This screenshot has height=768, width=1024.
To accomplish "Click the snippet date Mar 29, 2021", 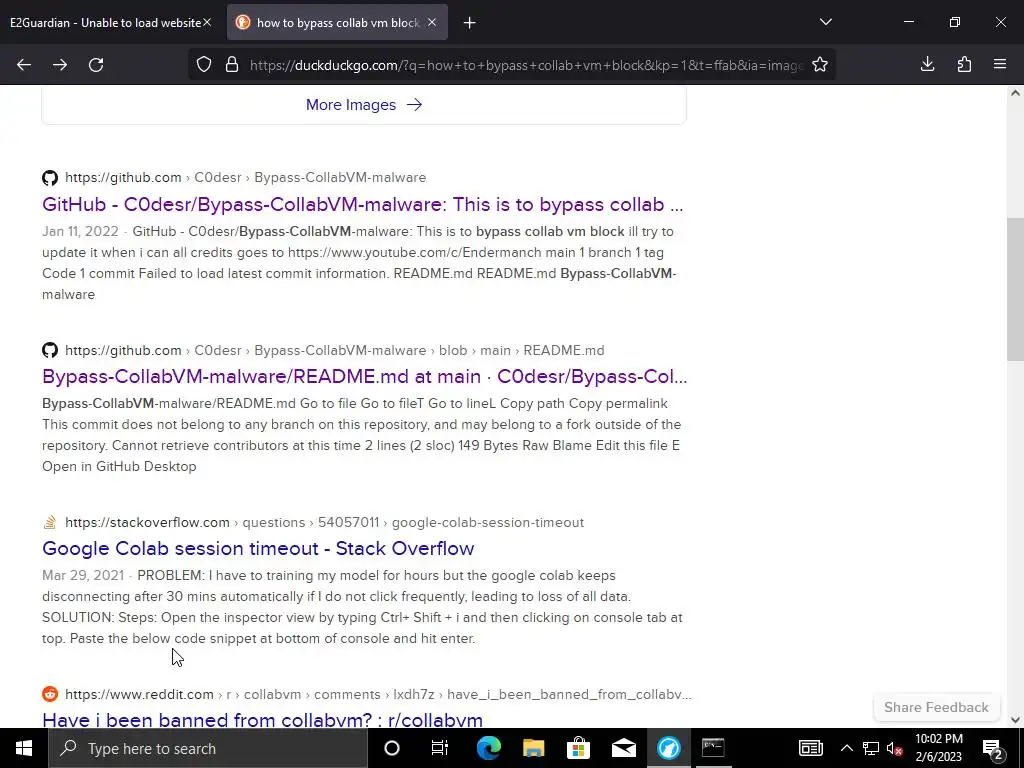I will pyautogui.click(x=83, y=576).
